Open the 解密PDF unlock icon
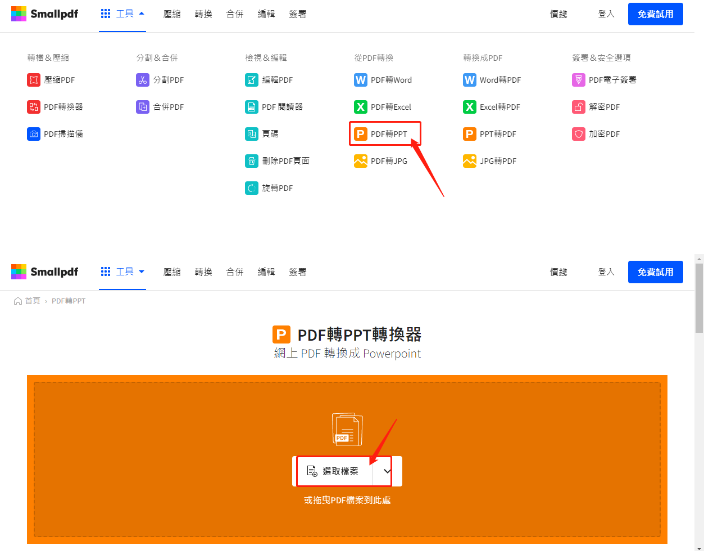 (x=578, y=107)
